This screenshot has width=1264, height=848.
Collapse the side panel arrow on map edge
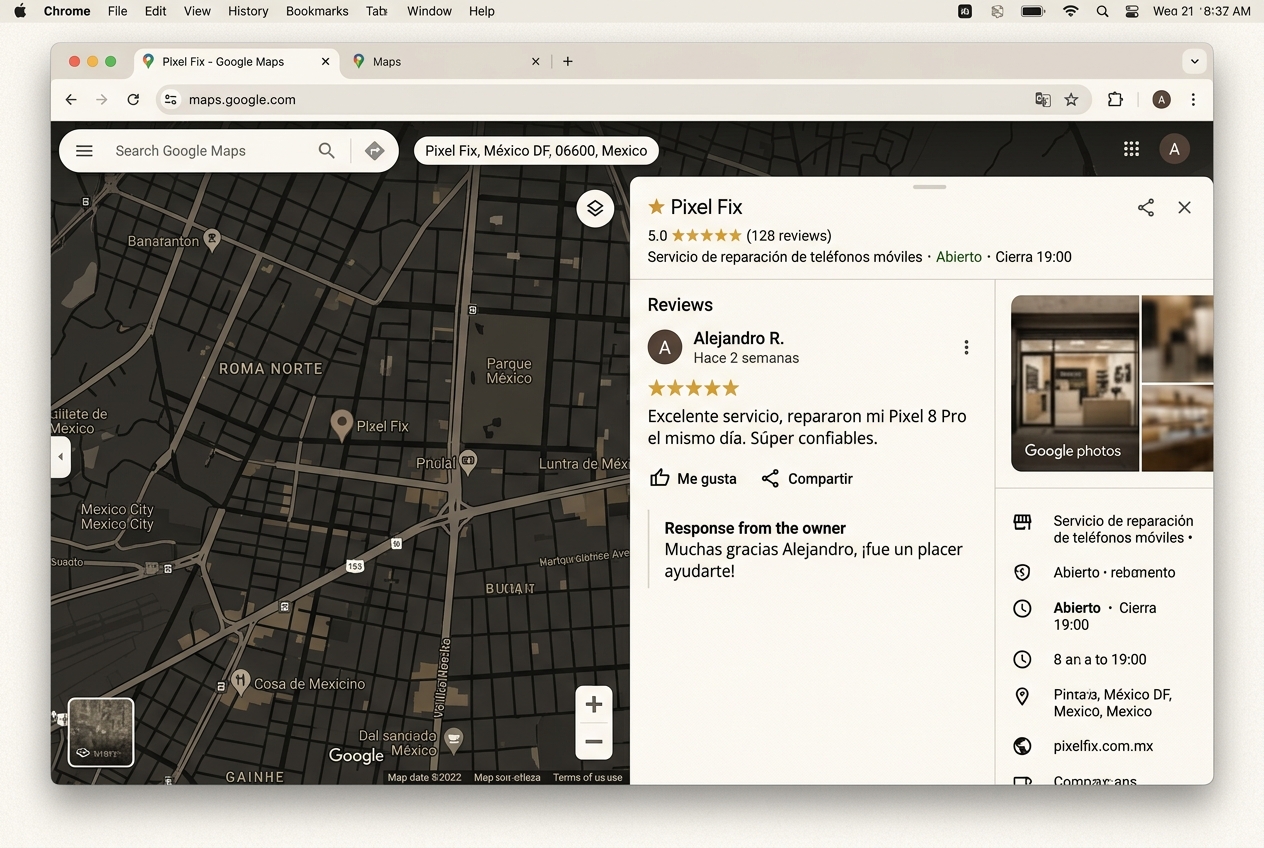click(60, 457)
